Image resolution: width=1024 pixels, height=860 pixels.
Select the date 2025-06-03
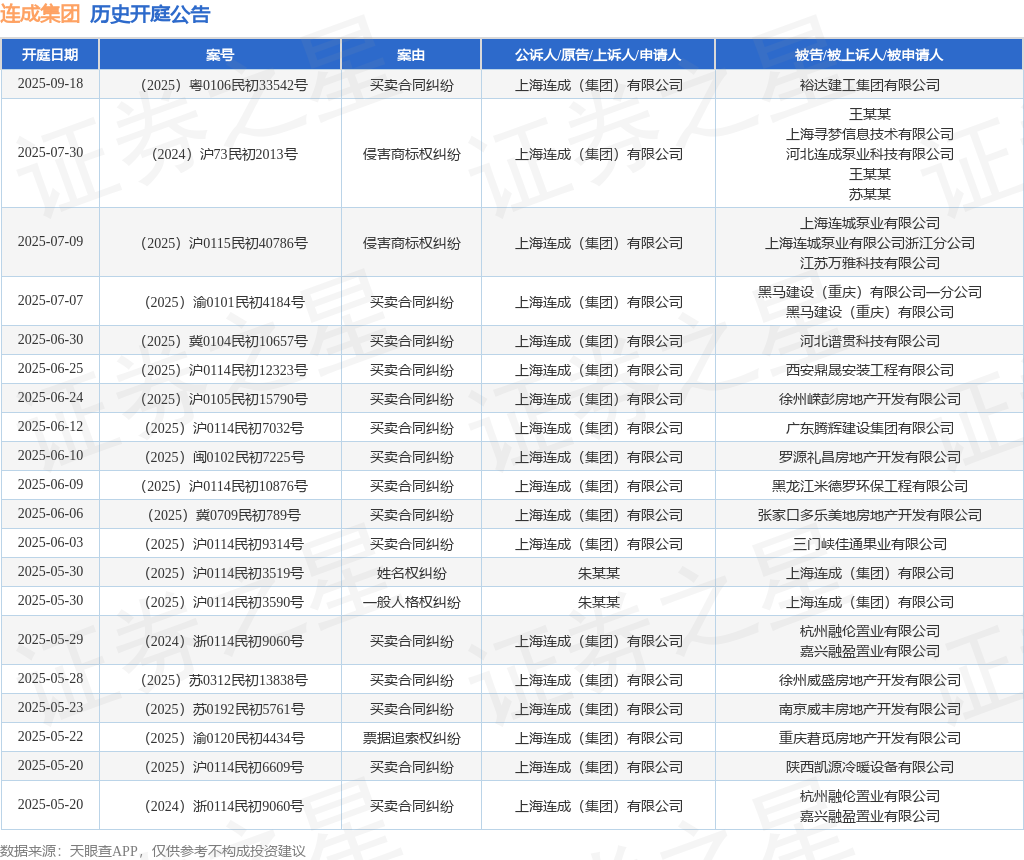pyautogui.click(x=50, y=543)
